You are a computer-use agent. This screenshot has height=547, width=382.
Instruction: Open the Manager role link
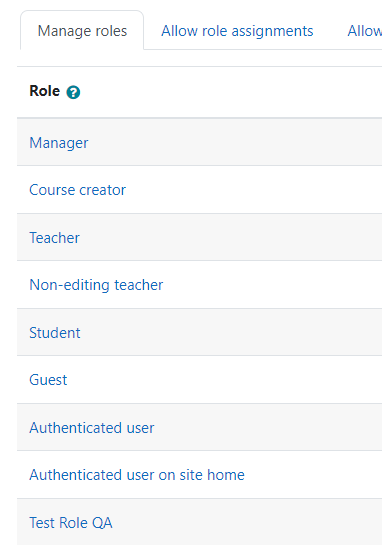point(59,143)
